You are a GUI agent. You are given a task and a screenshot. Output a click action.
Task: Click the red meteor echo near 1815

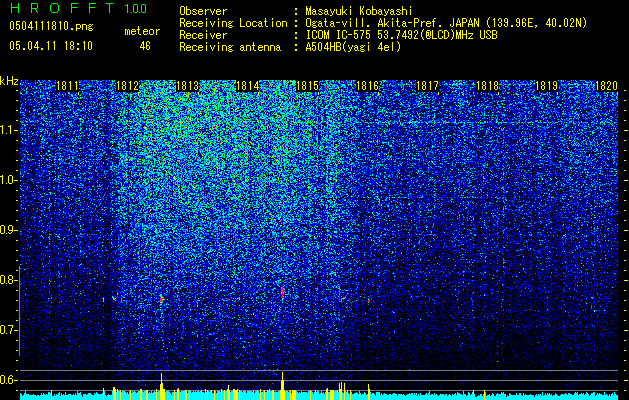282,292
